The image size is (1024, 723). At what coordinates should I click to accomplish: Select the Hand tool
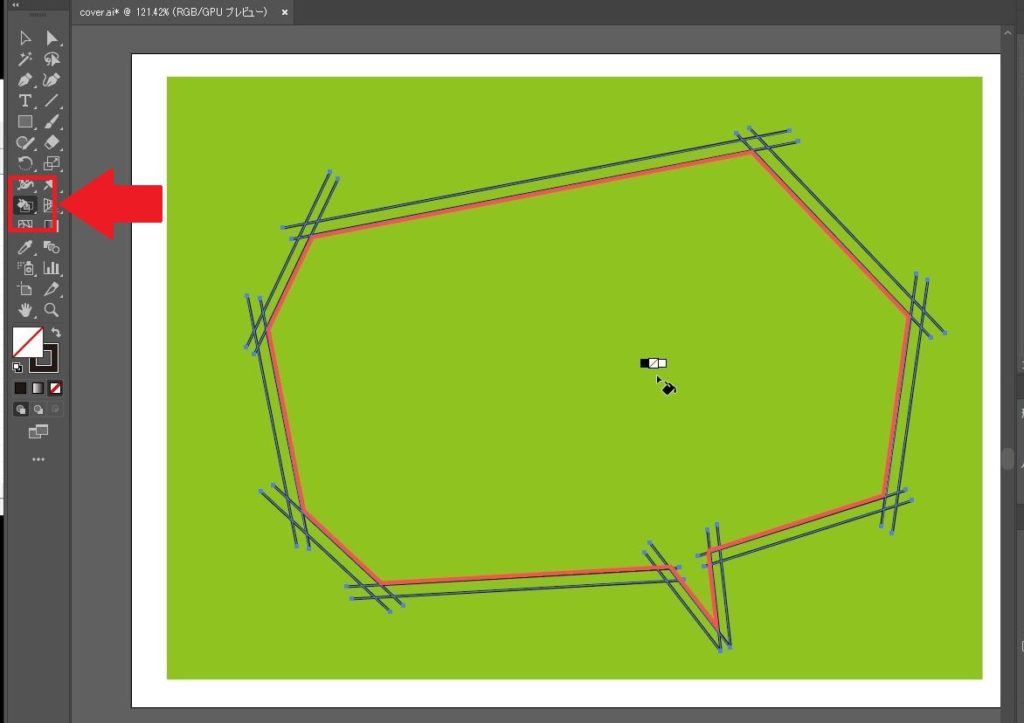[26, 310]
